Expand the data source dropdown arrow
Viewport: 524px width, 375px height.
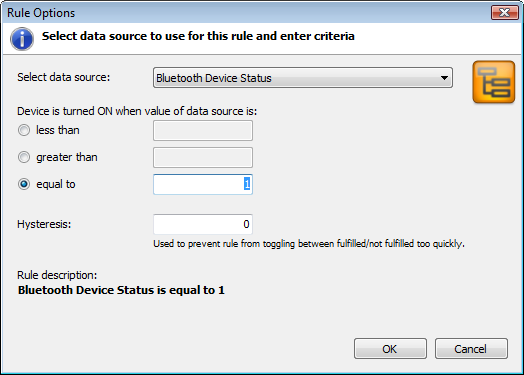(444, 78)
